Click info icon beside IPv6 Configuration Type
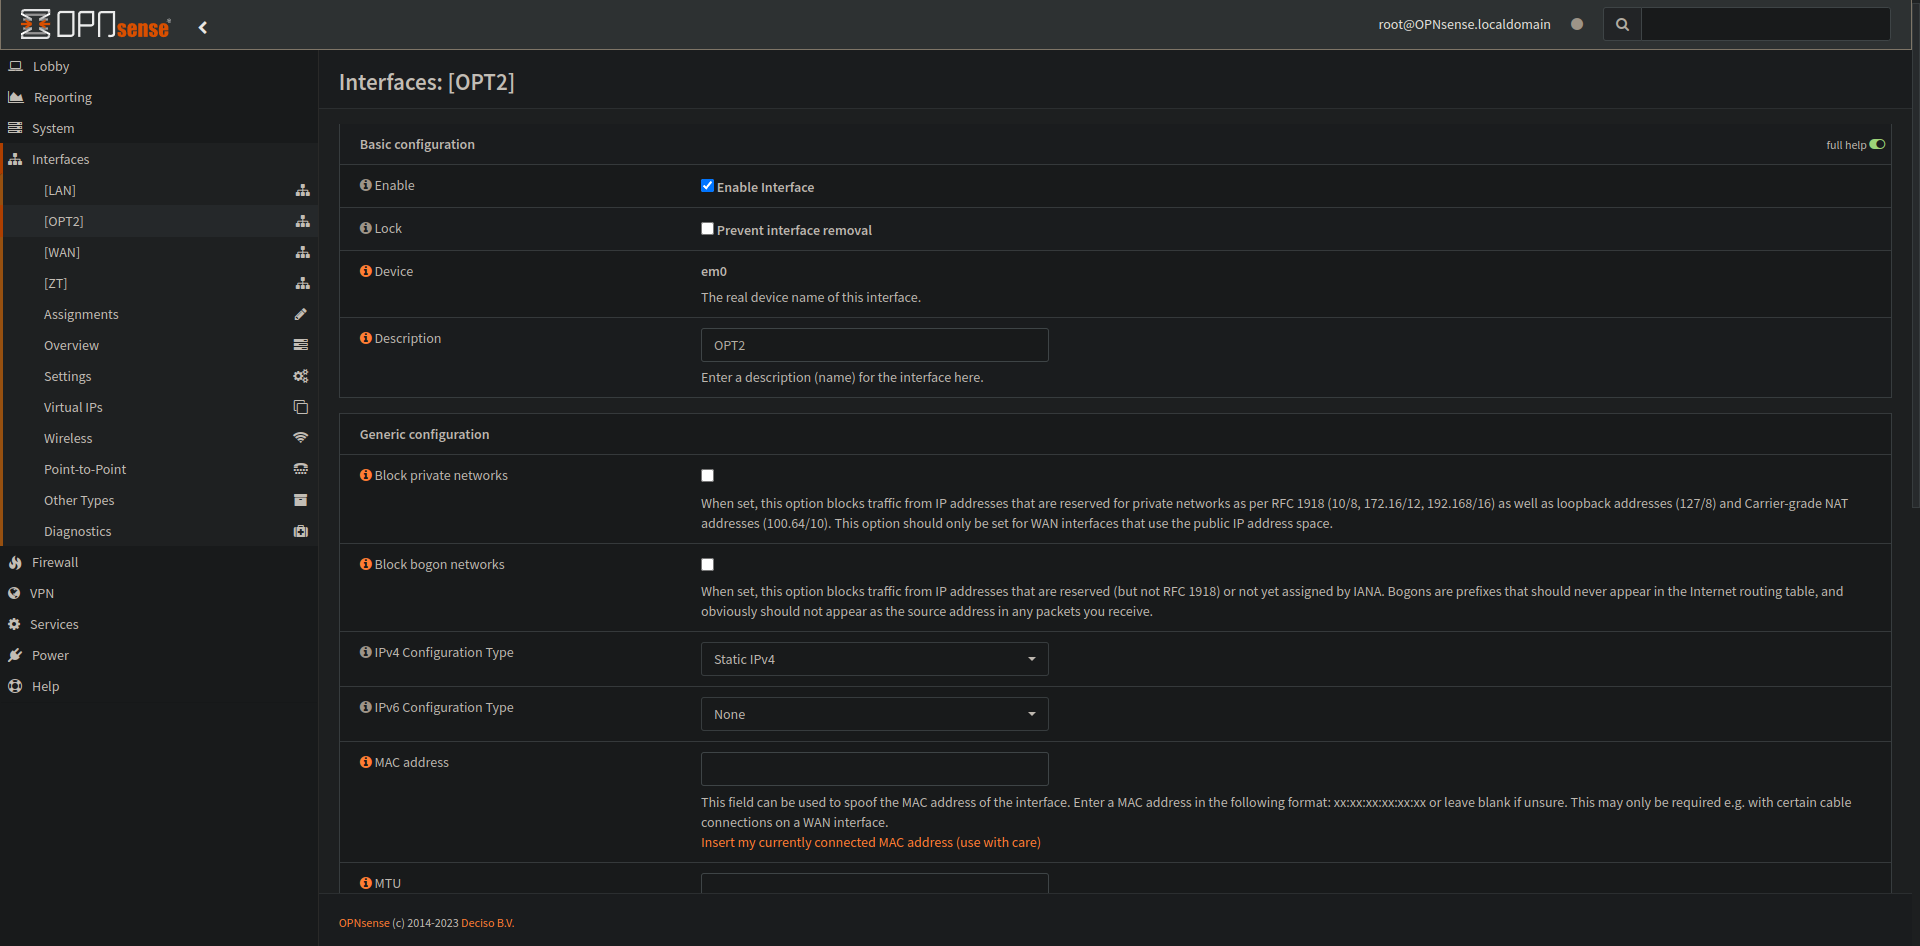The image size is (1920, 946). point(366,707)
